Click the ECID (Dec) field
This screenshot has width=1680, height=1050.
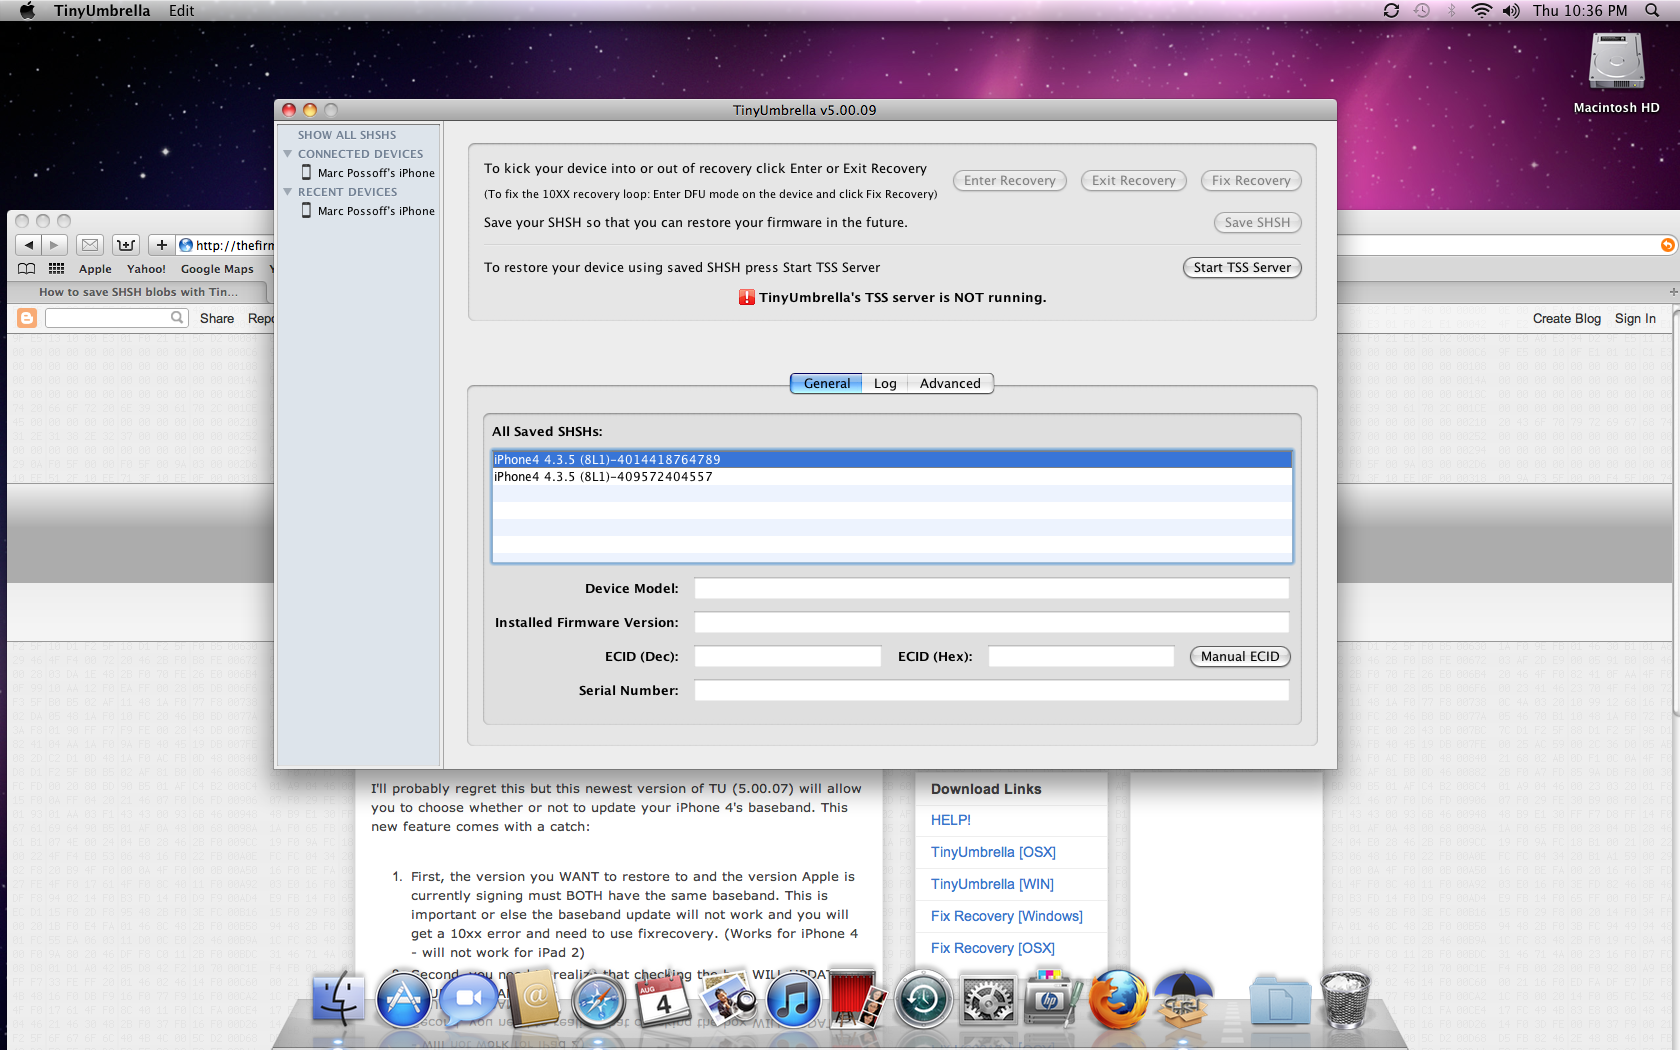point(788,656)
